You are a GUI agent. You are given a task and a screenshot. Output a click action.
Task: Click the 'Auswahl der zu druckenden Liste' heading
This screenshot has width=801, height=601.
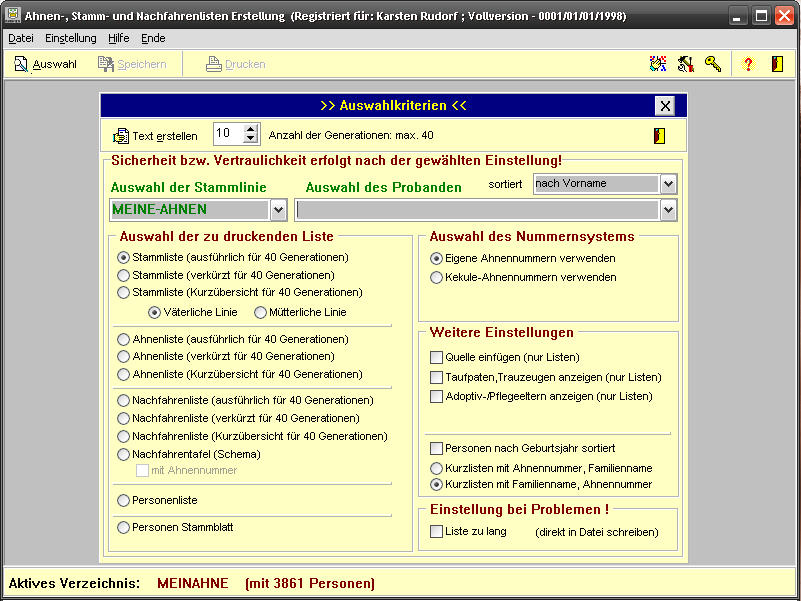pos(226,236)
